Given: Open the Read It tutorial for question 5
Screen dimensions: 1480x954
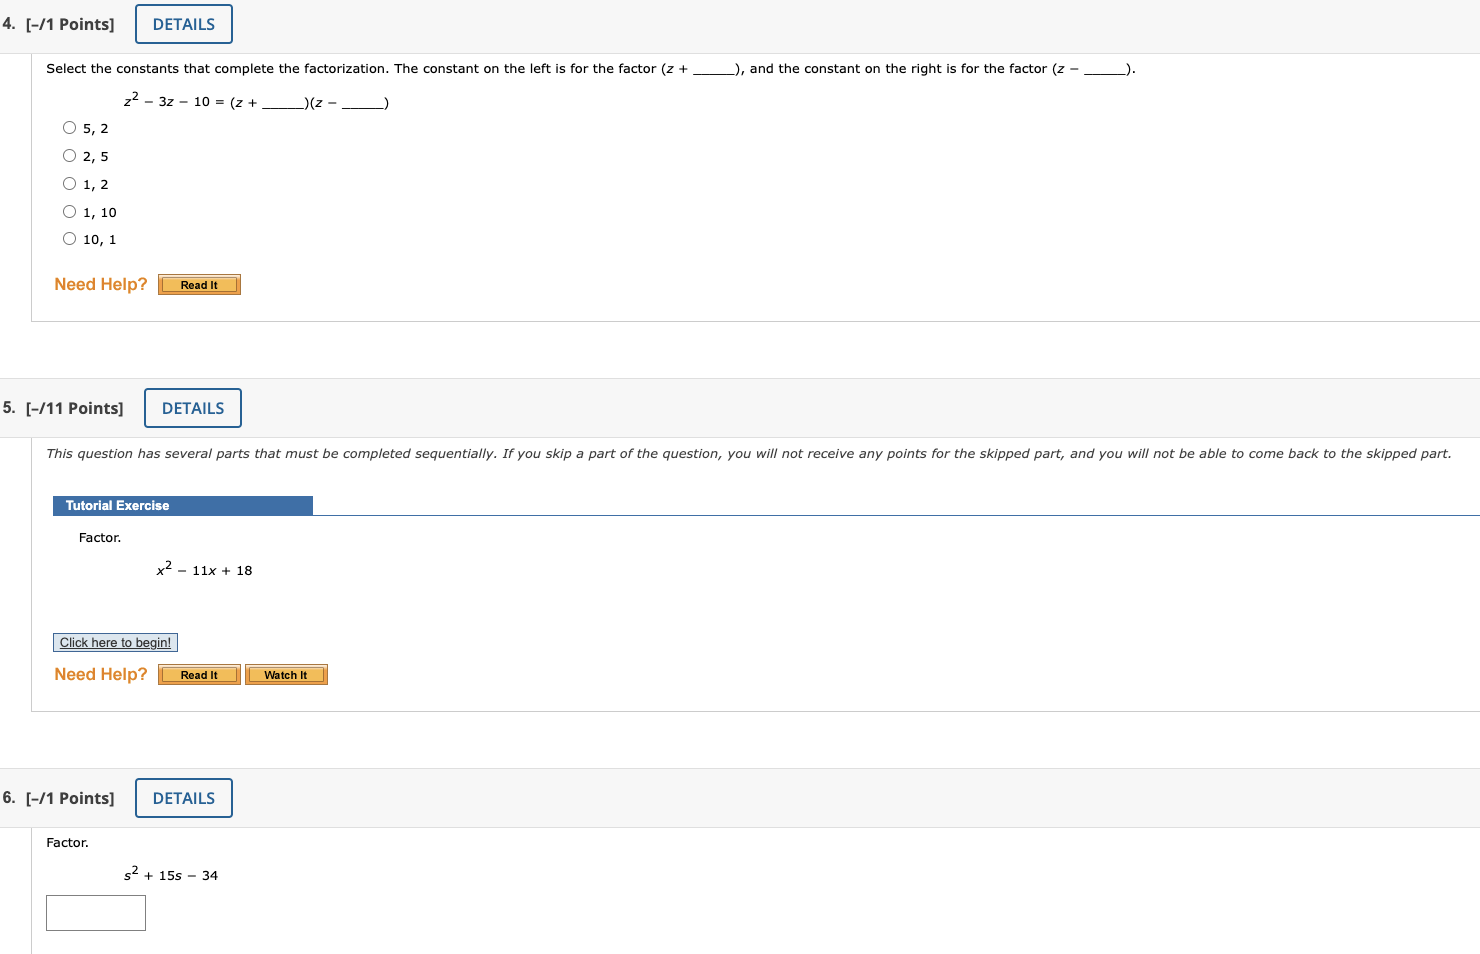Looking at the screenshot, I should pos(198,674).
